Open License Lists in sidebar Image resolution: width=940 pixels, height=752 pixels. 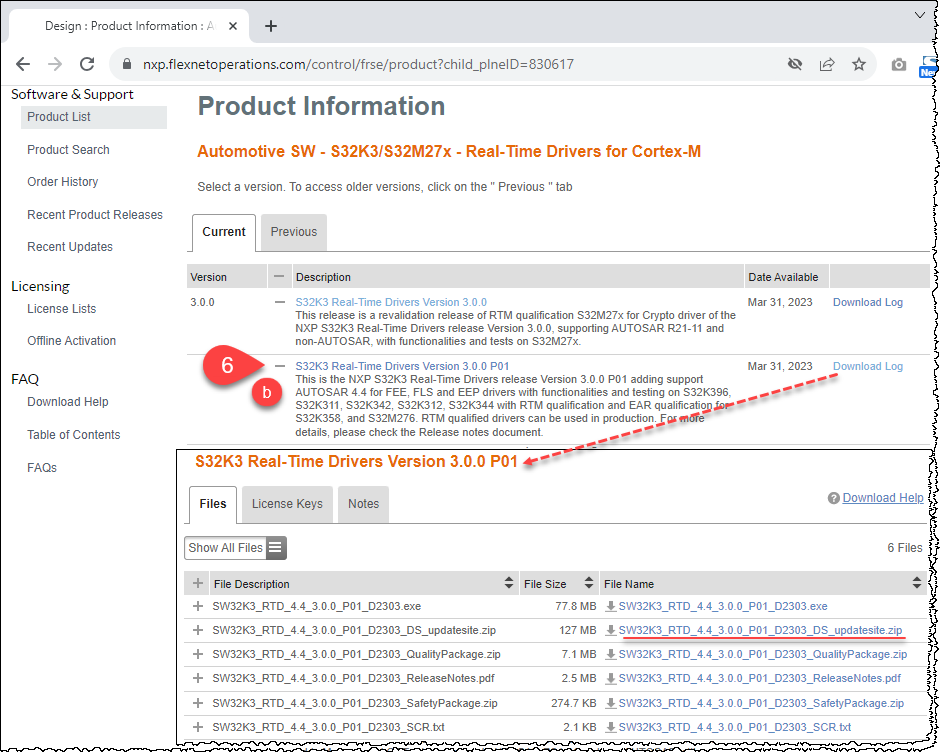pyautogui.click(x=61, y=309)
